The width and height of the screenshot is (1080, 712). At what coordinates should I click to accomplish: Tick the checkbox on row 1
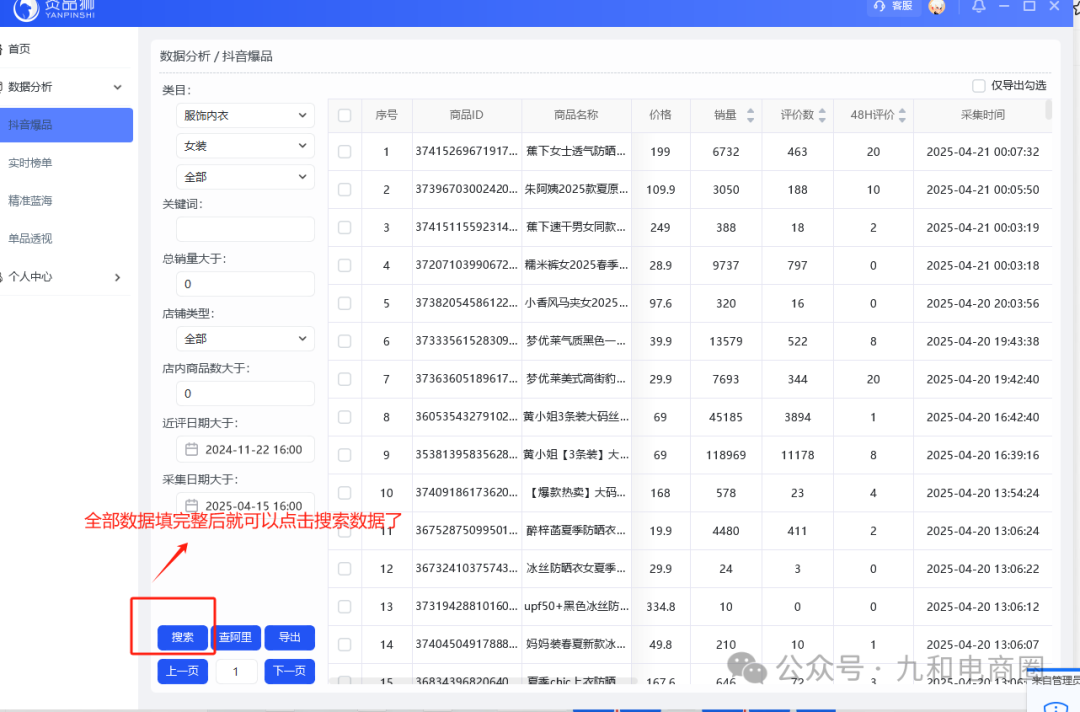pyautogui.click(x=344, y=151)
